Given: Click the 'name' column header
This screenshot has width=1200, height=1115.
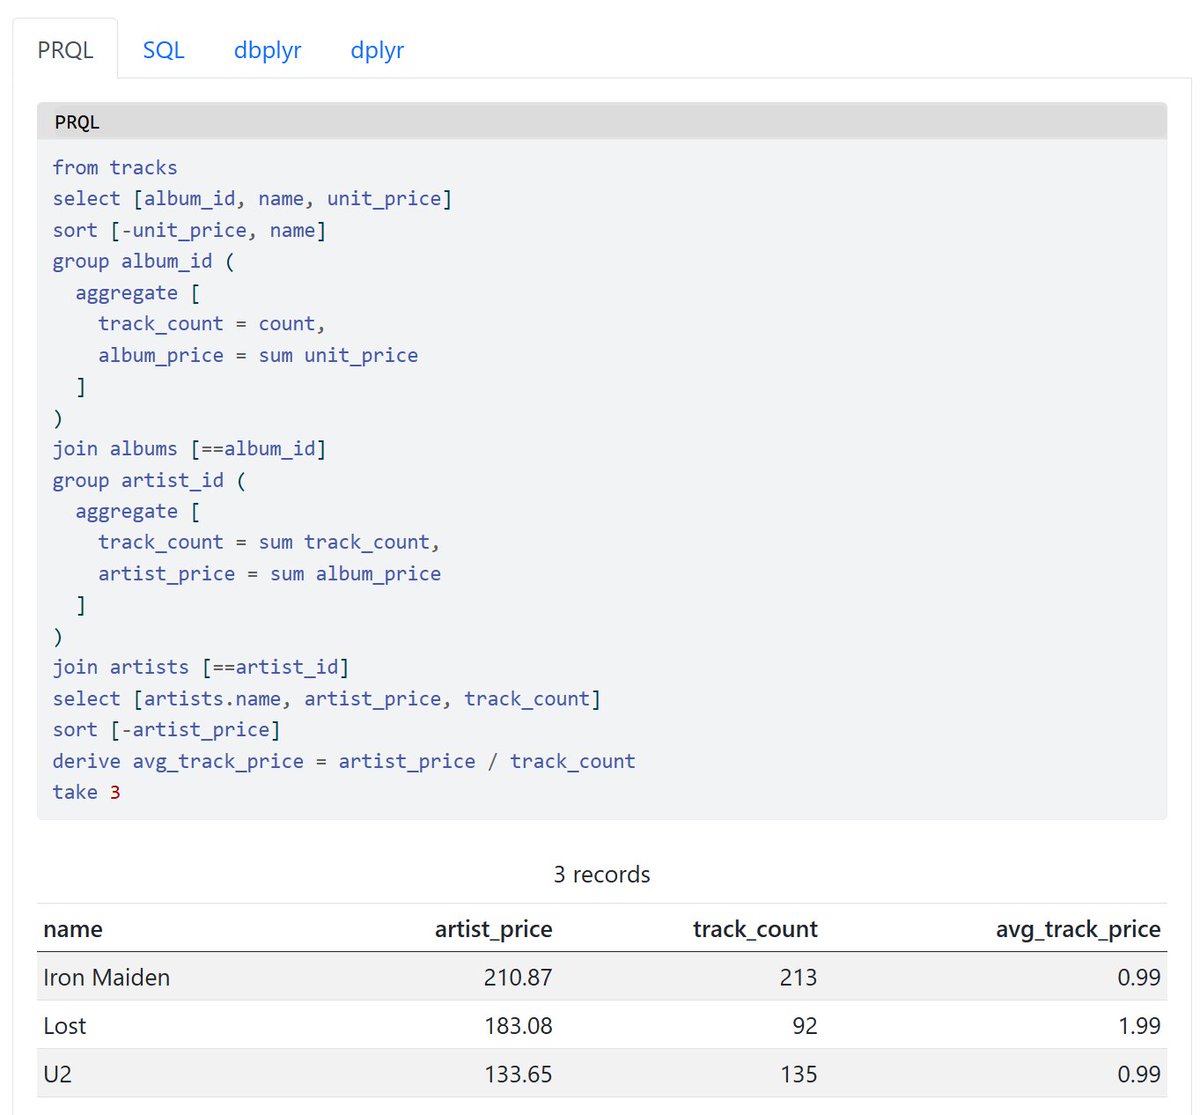Looking at the screenshot, I should (x=72, y=929).
